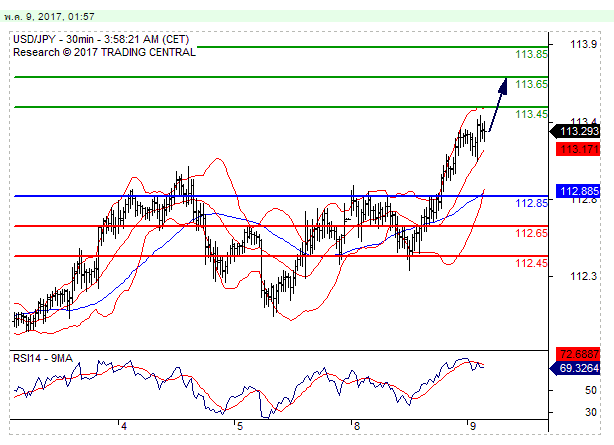Image resolution: width=614 pixels, height=445 pixels.
Task: Click the date text 9, 2017, 01:57
Action: 60,17
